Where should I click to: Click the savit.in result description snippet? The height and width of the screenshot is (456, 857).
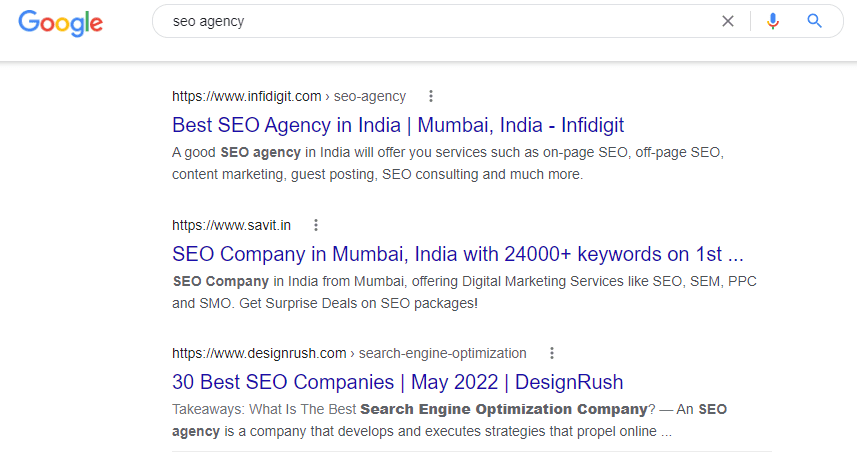pos(464,292)
